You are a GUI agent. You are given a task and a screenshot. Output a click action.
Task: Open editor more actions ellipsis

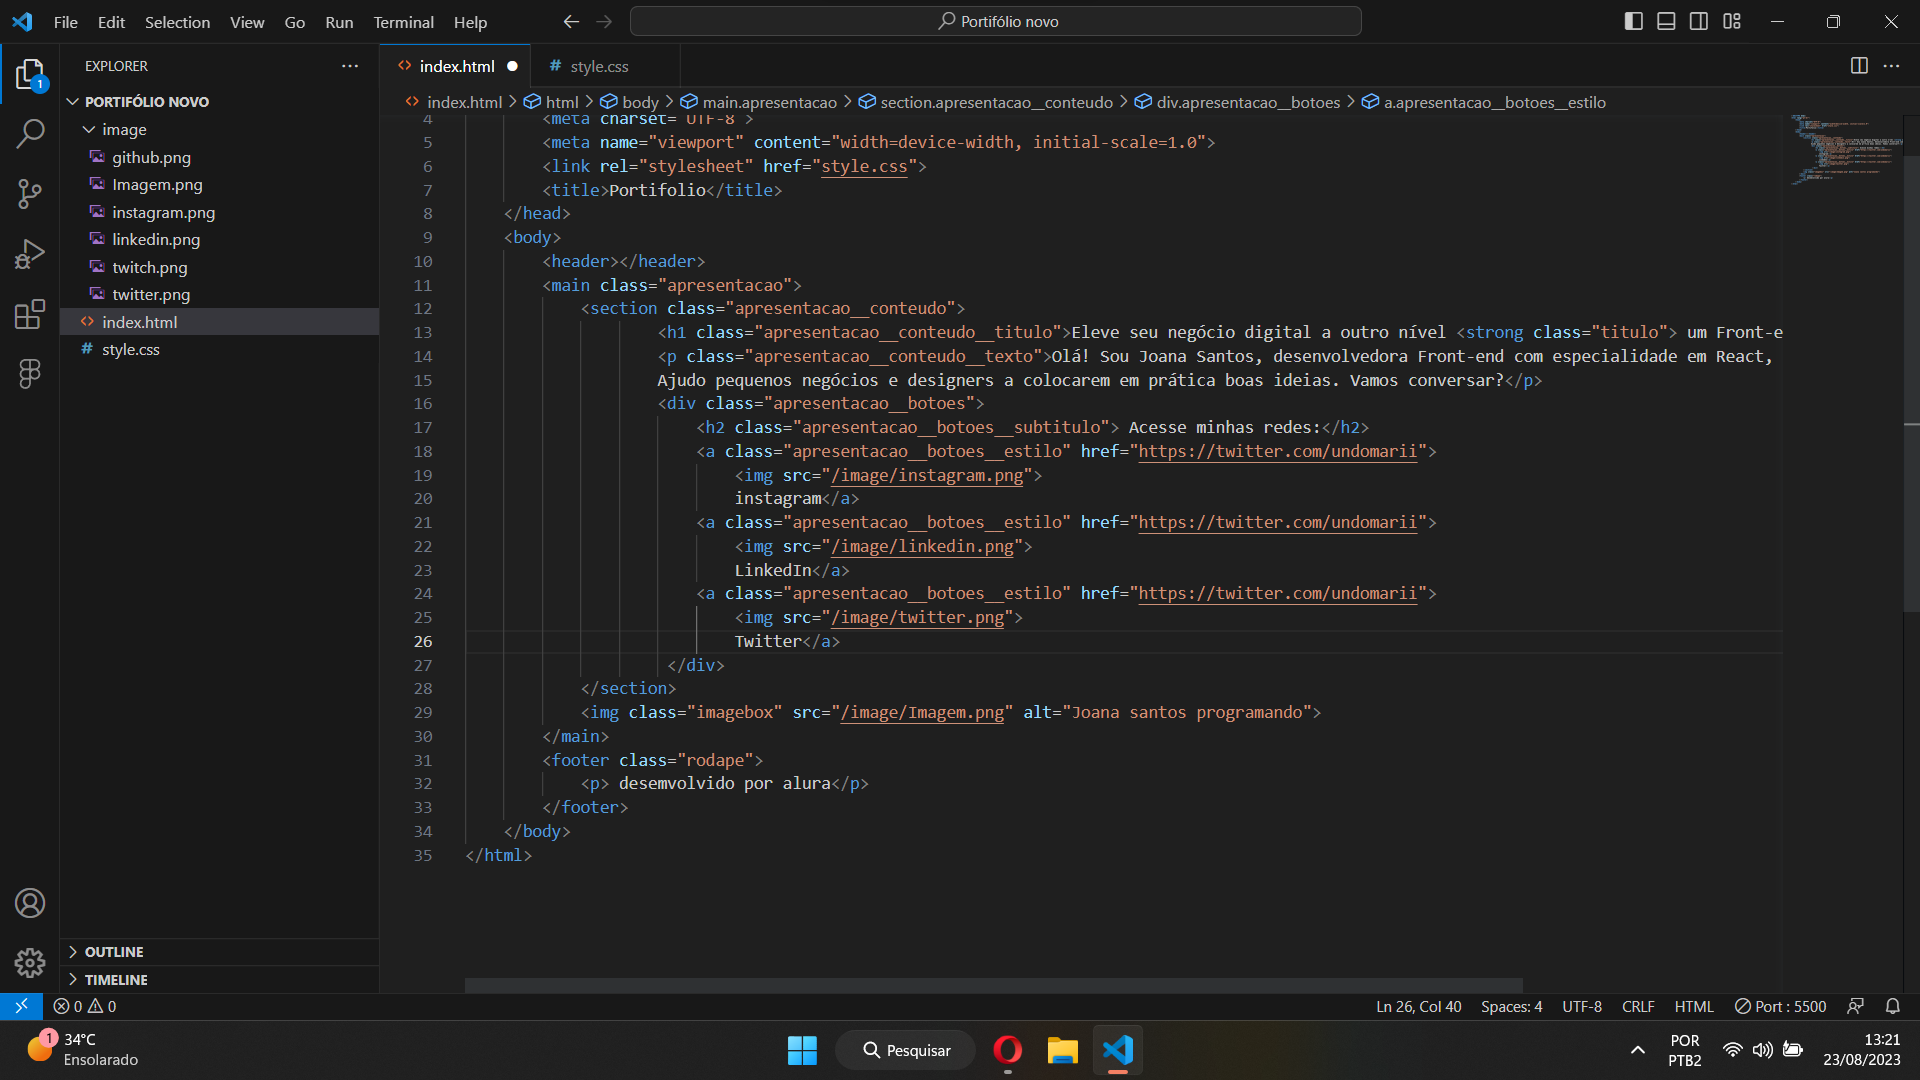1891,66
